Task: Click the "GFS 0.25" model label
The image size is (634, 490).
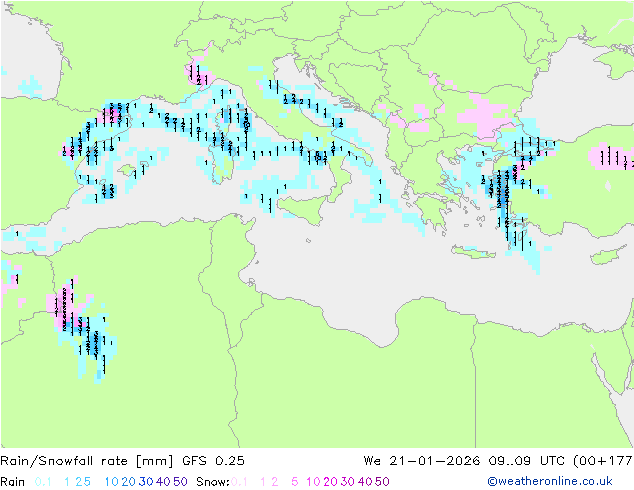Action: click(213, 461)
